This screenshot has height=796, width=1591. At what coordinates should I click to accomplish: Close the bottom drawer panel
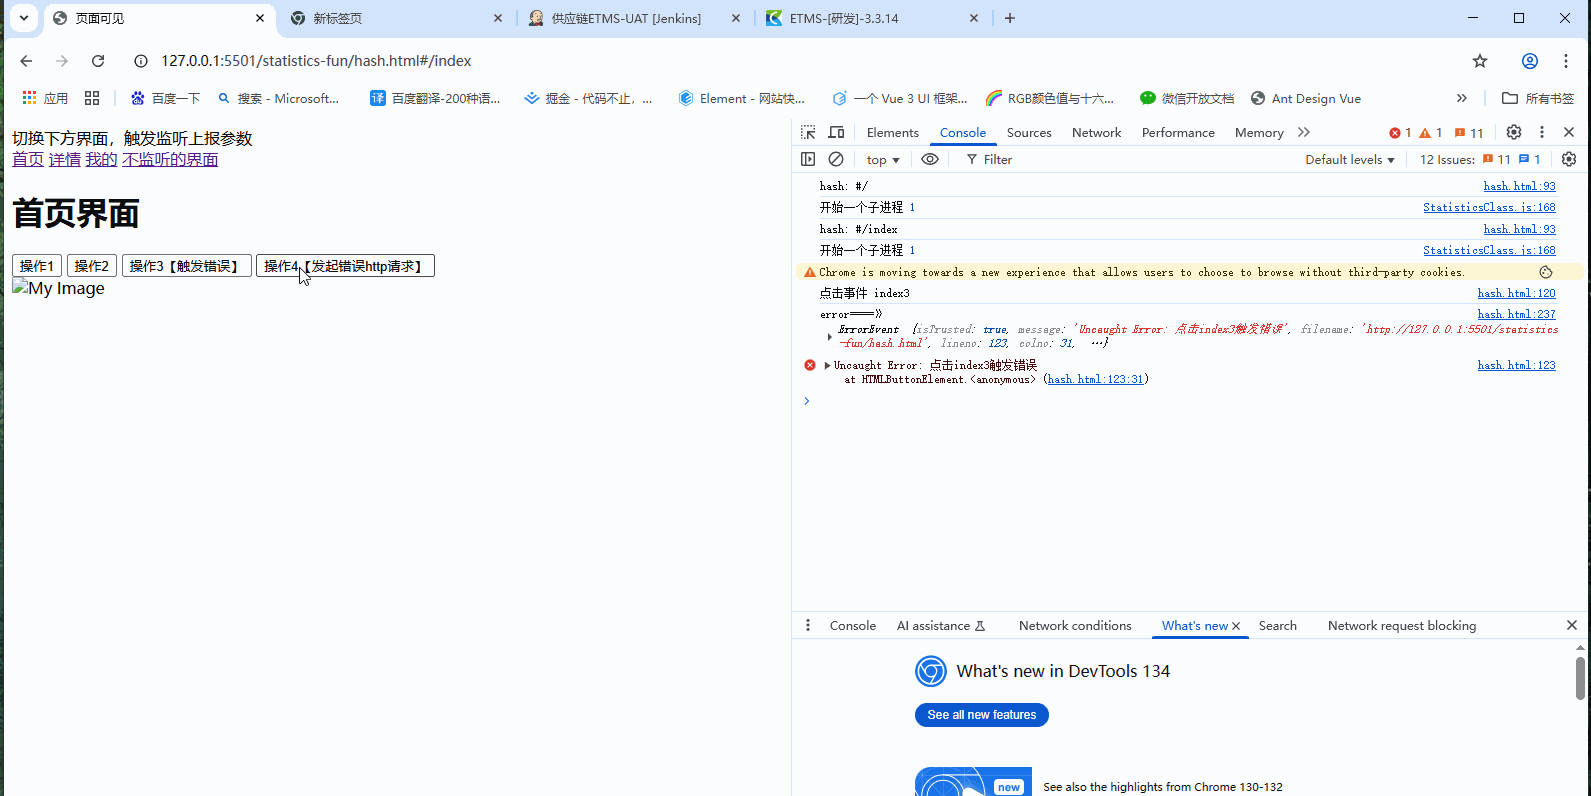(1572, 625)
